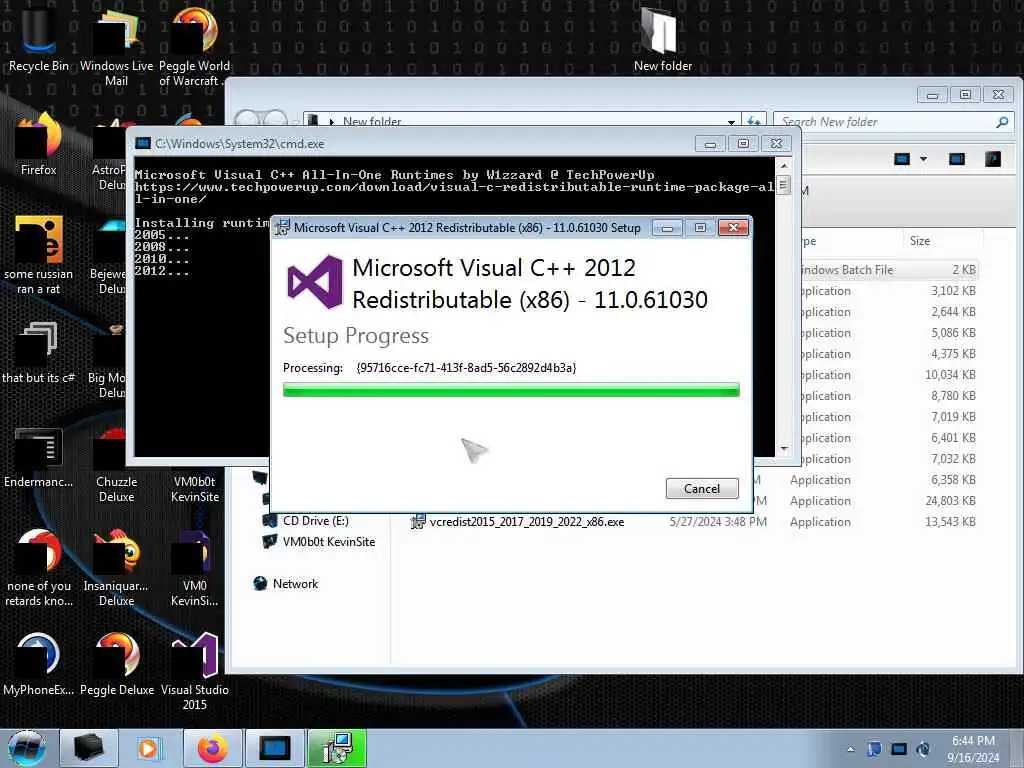The image size is (1024, 768).
Task: Cancel the Visual C++ 2012 setup
Action: tap(702, 488)
